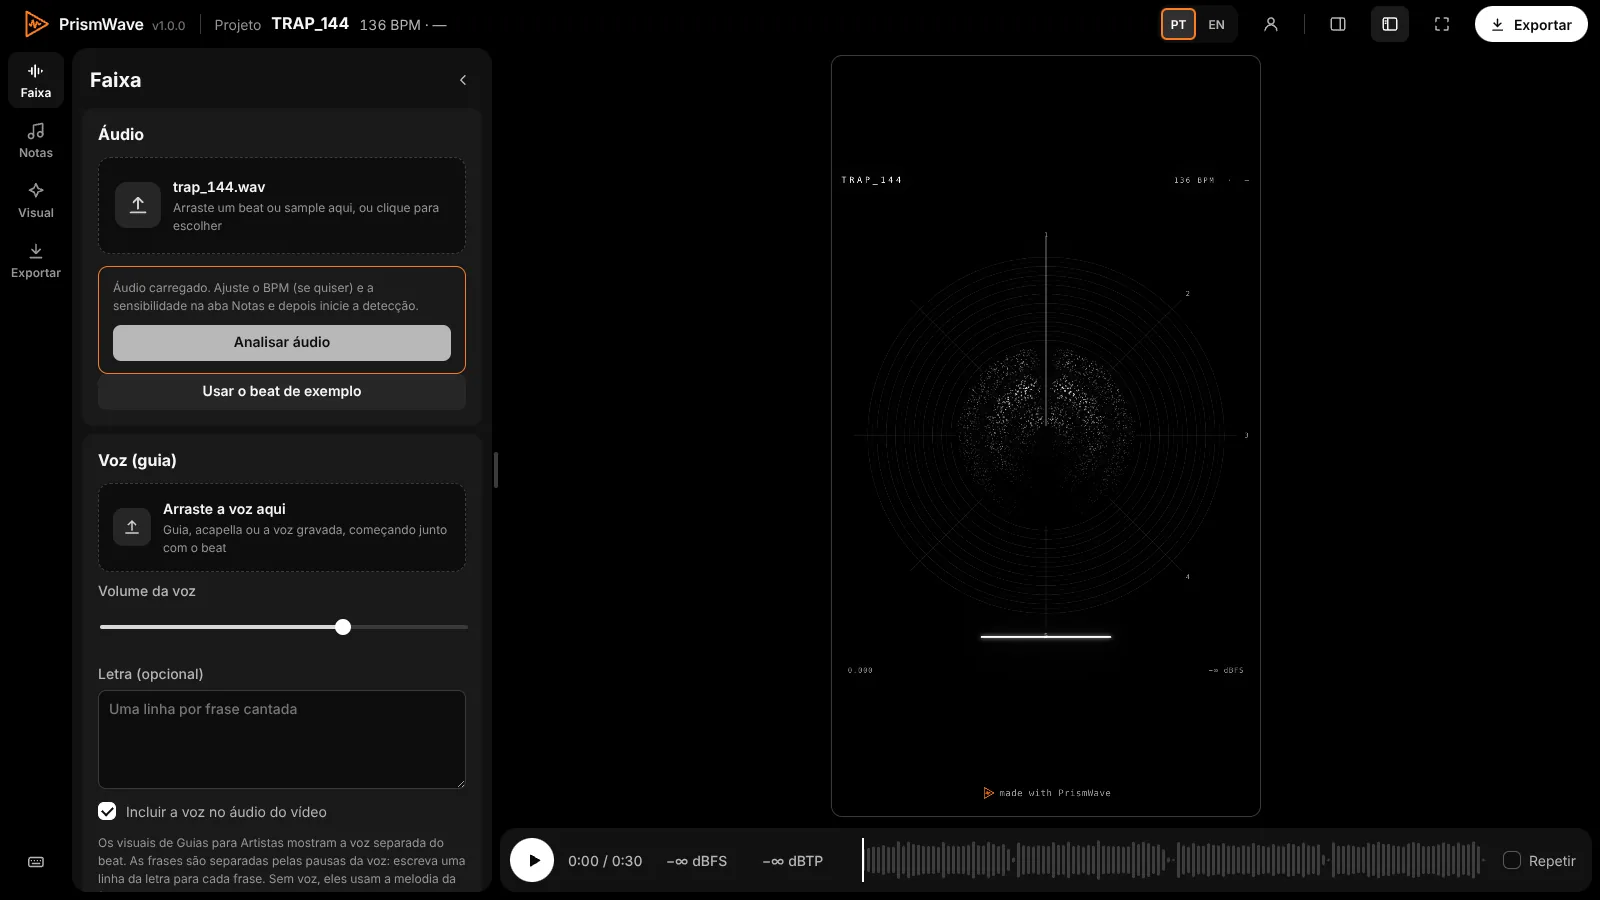Enable the Repetir checkbox
The image size is (1600, 900).
point(1512,860)
